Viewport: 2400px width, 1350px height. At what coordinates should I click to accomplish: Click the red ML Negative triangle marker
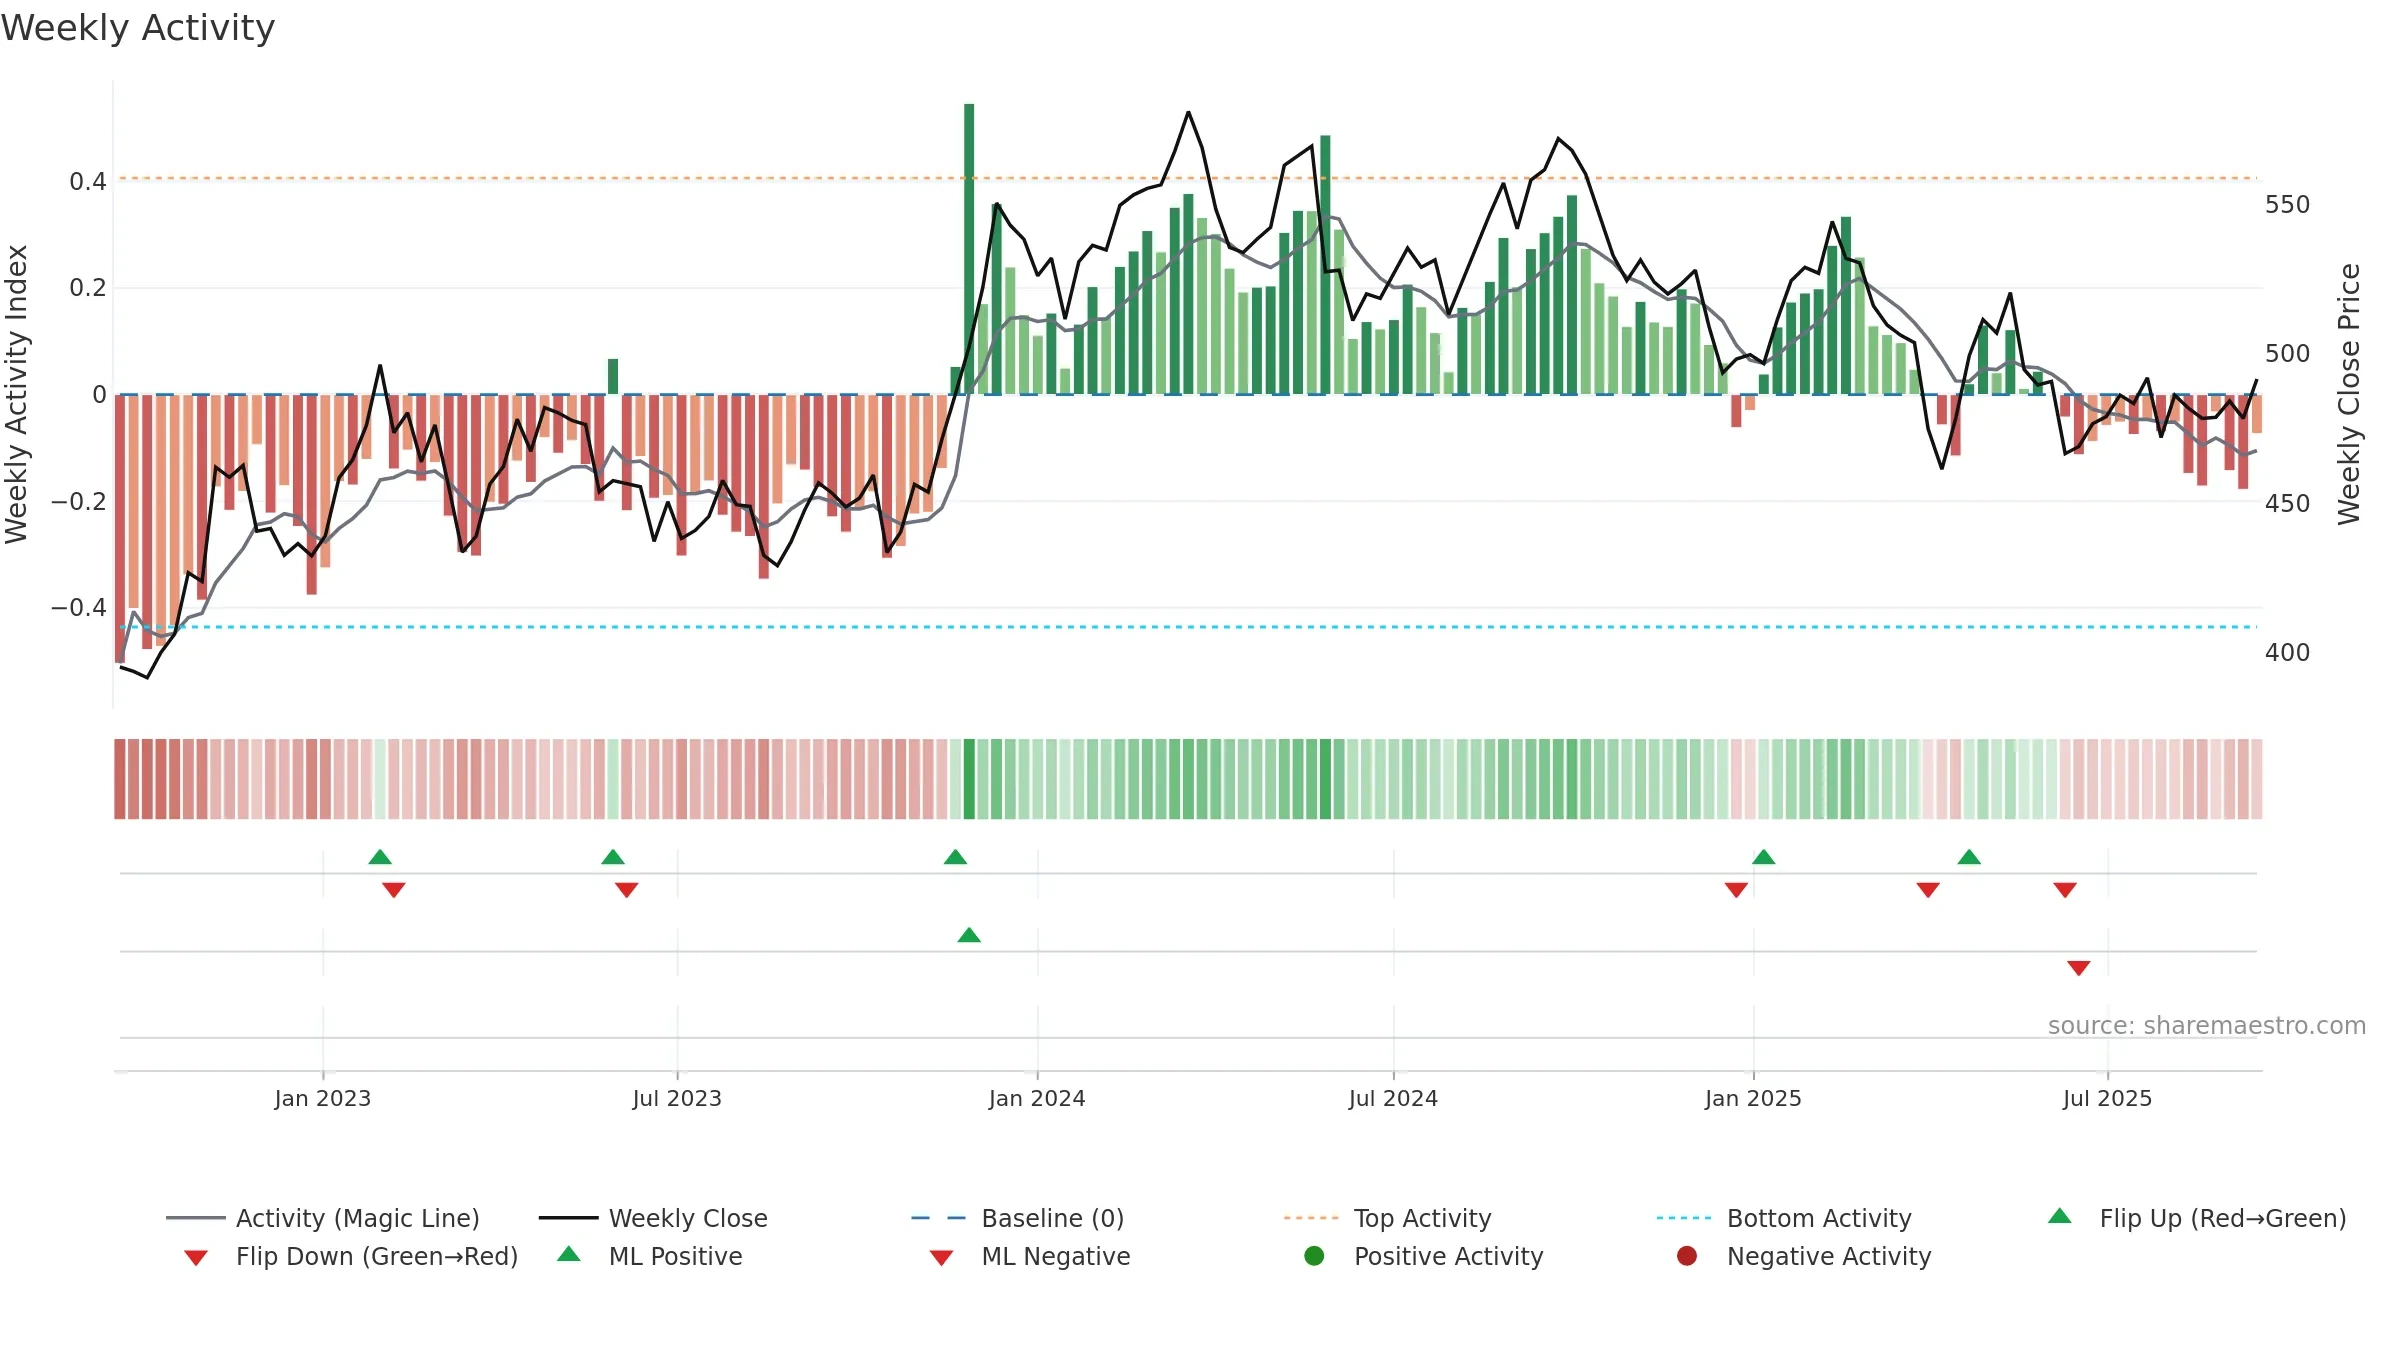(2079, 968)
